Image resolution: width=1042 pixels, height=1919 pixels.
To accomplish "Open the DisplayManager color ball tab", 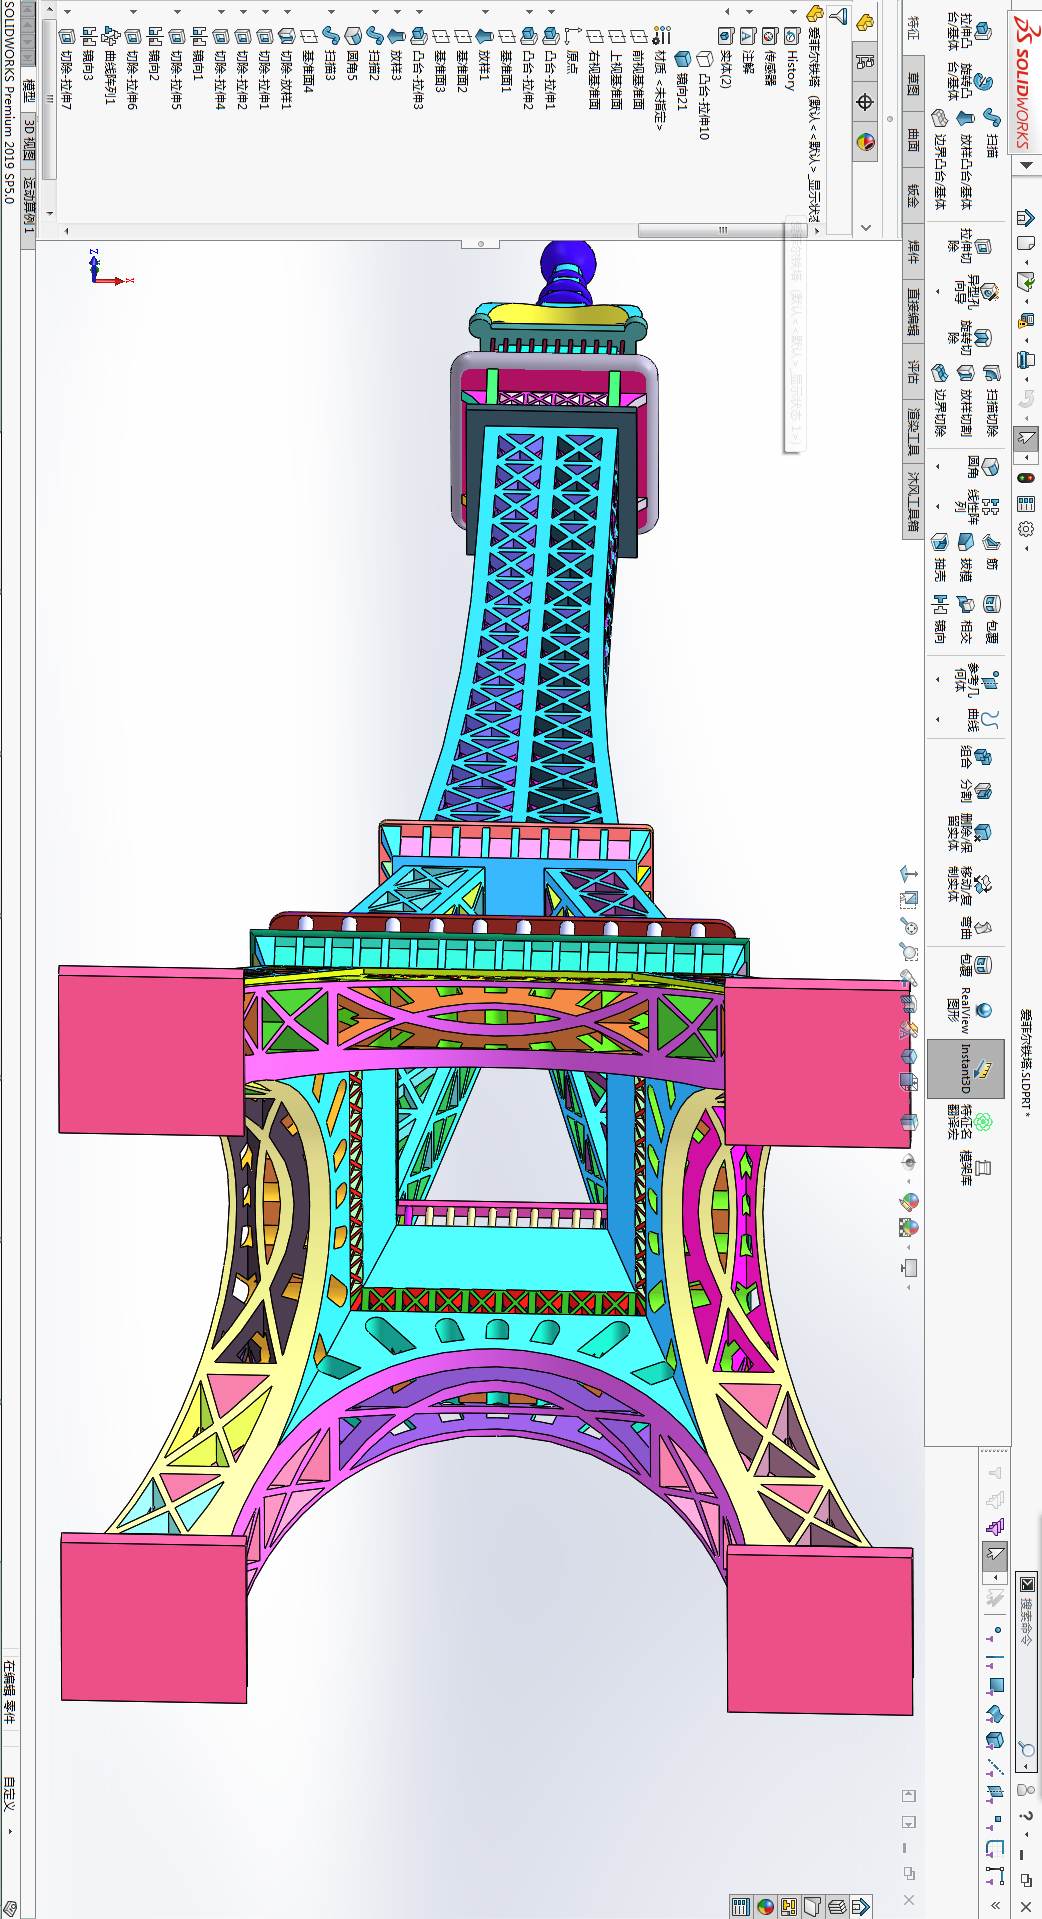I will click(866, 142).
